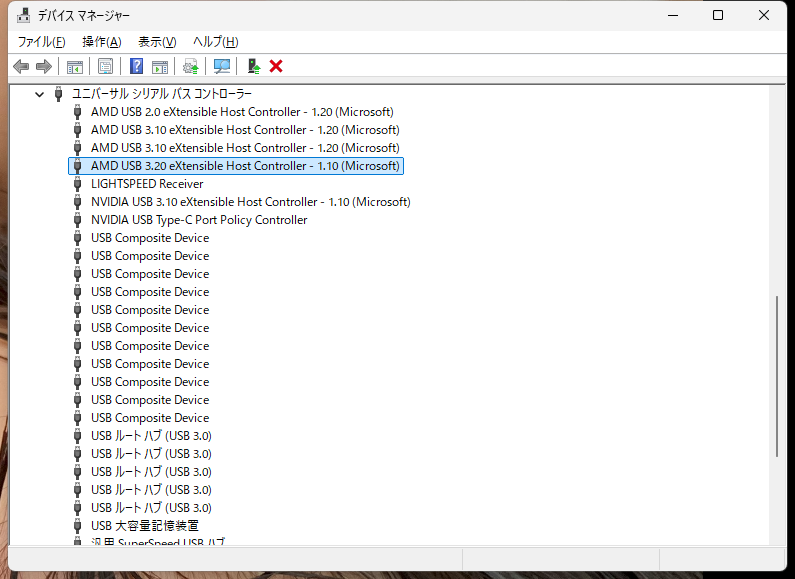Scan for hardware changes via monitor icon
Screen dimensions: 795x579
[x=222, y=66]
